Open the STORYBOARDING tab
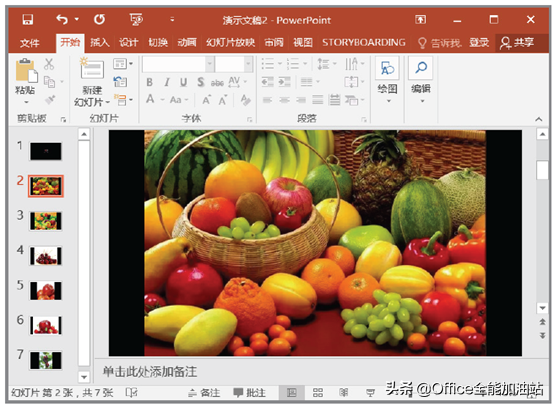This screenshot has width=554, height=407. 364,43
